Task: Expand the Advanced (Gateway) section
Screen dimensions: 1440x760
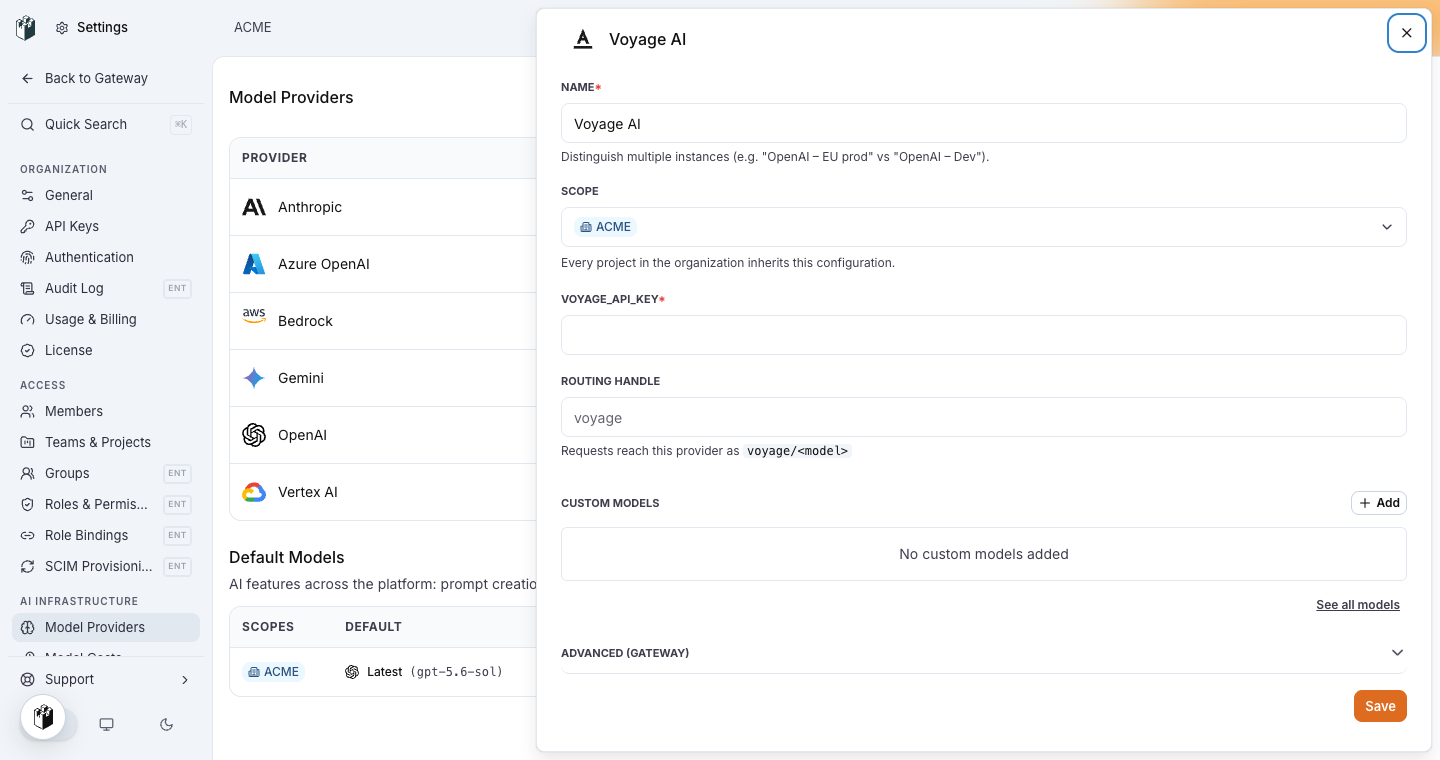Action: [984, 653]
